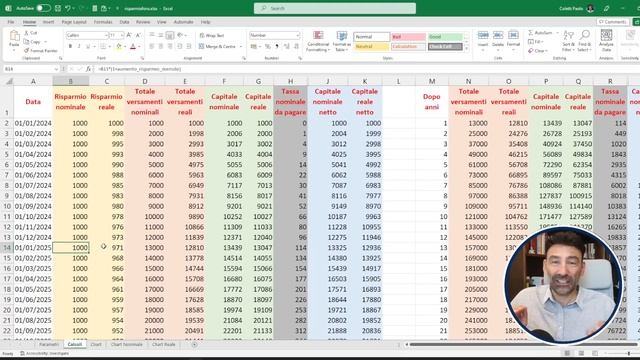Click Accessibility: Investigate in status bar

coord(44,353)
